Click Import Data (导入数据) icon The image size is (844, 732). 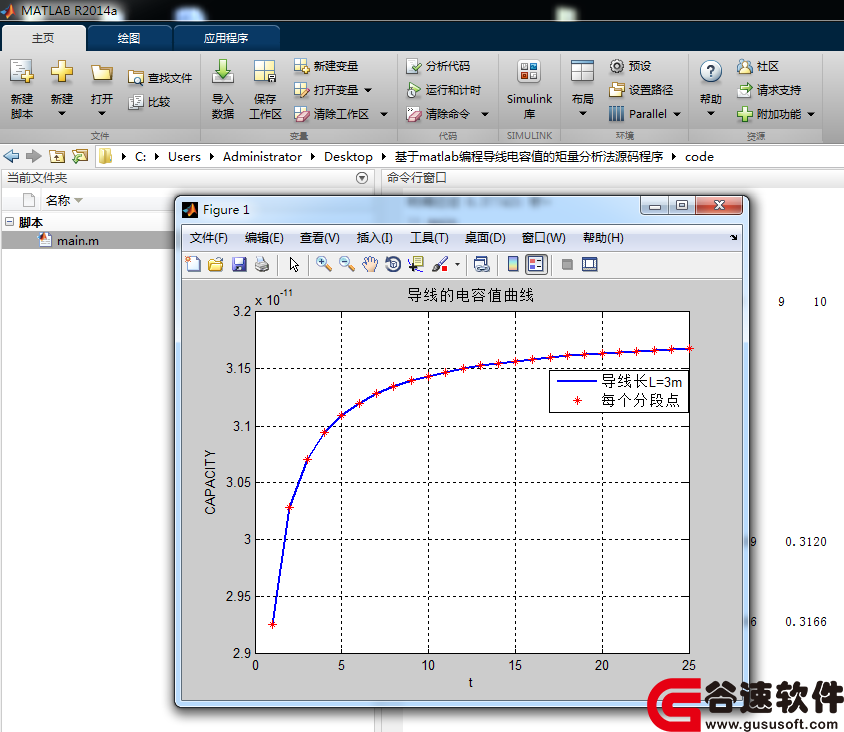pos(222,72)
